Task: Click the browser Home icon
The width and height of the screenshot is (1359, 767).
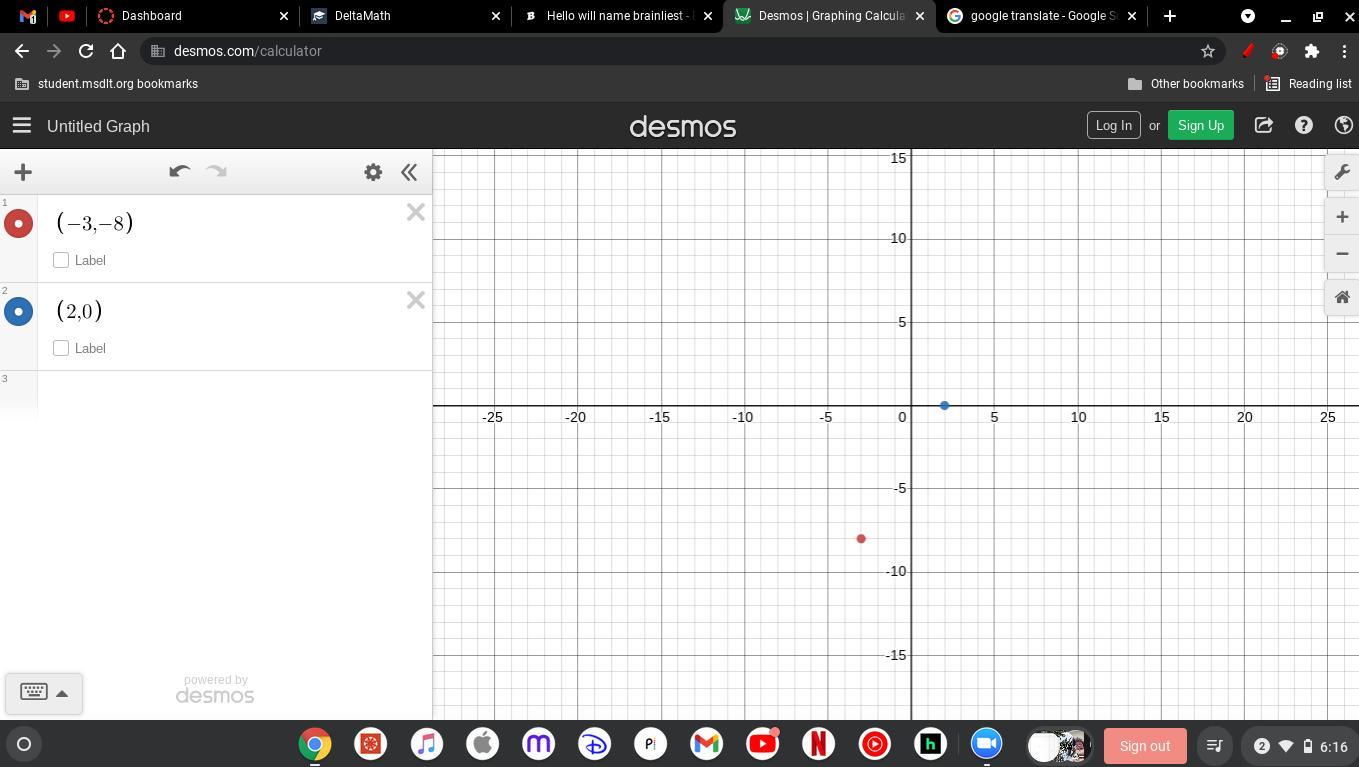Action: click(118, 51)
